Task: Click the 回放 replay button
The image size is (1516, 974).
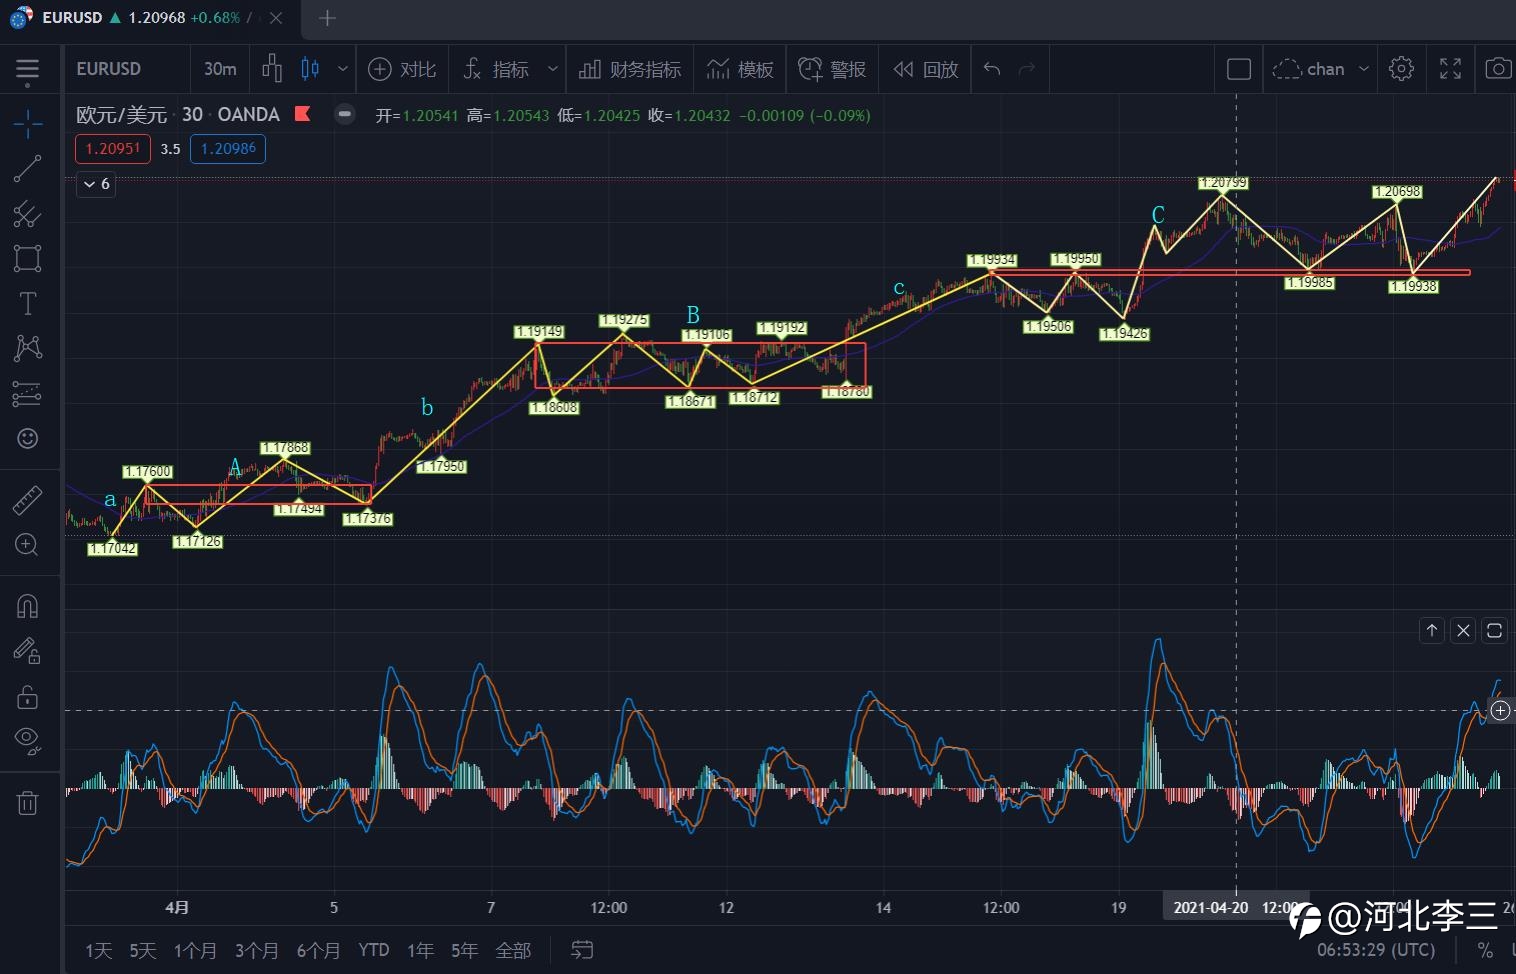Action: (926, 69)
